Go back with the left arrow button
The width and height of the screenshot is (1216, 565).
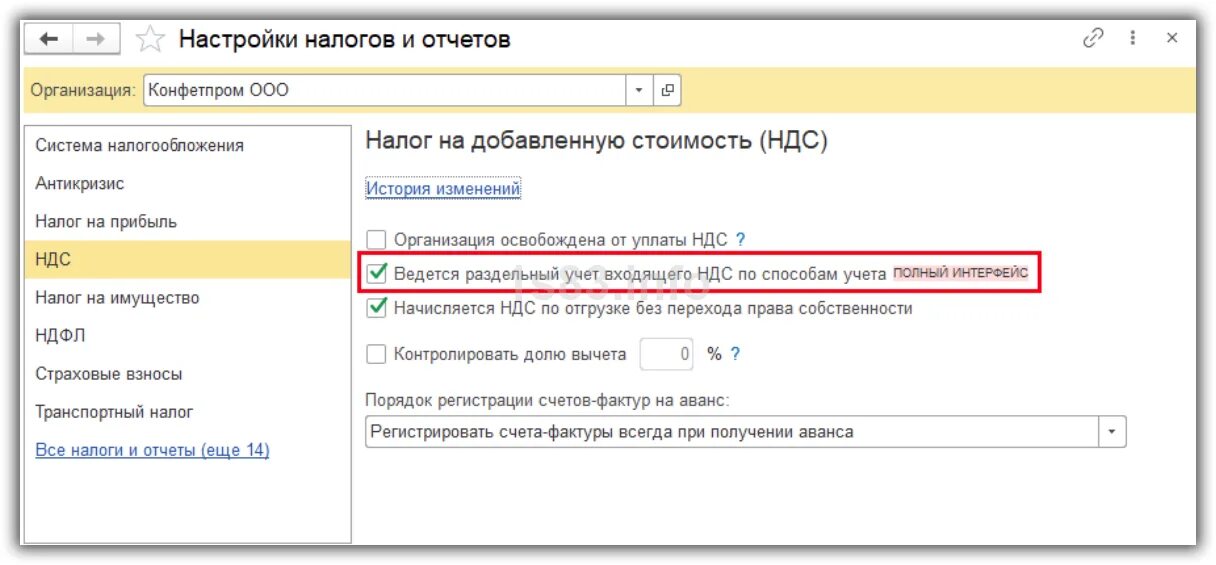48,39
